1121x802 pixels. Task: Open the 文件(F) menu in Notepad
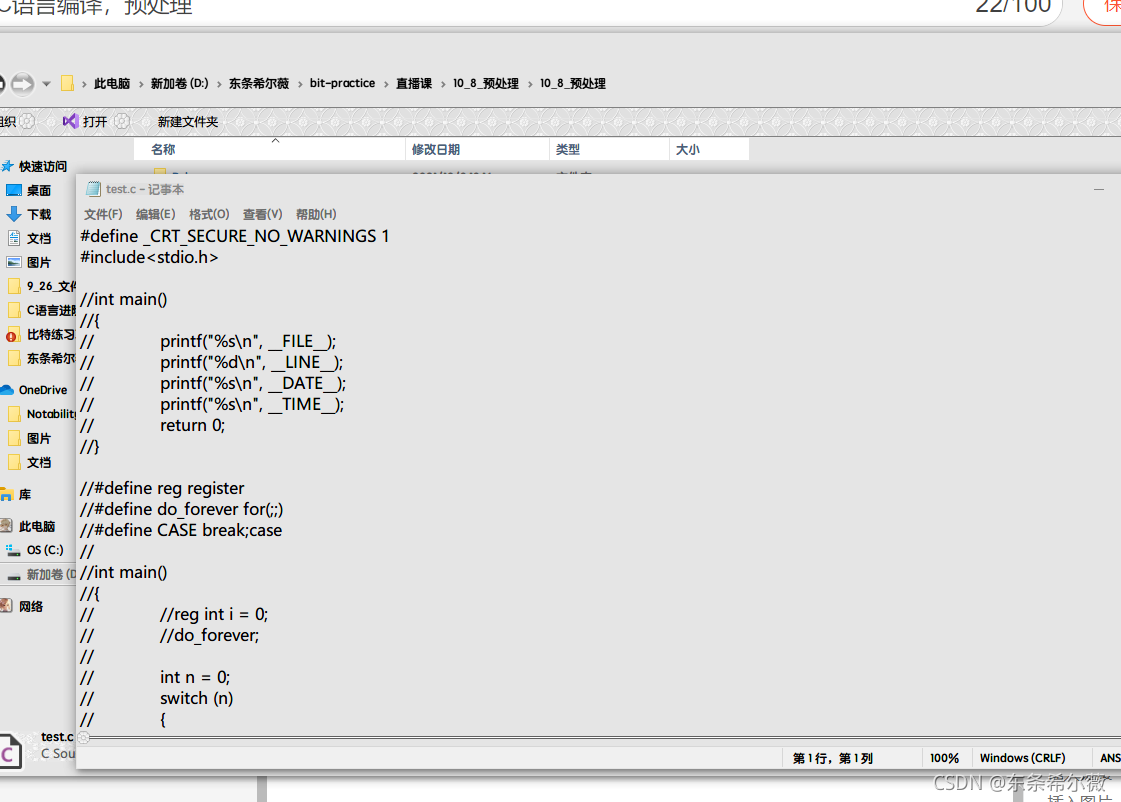(x=103, y=214)
